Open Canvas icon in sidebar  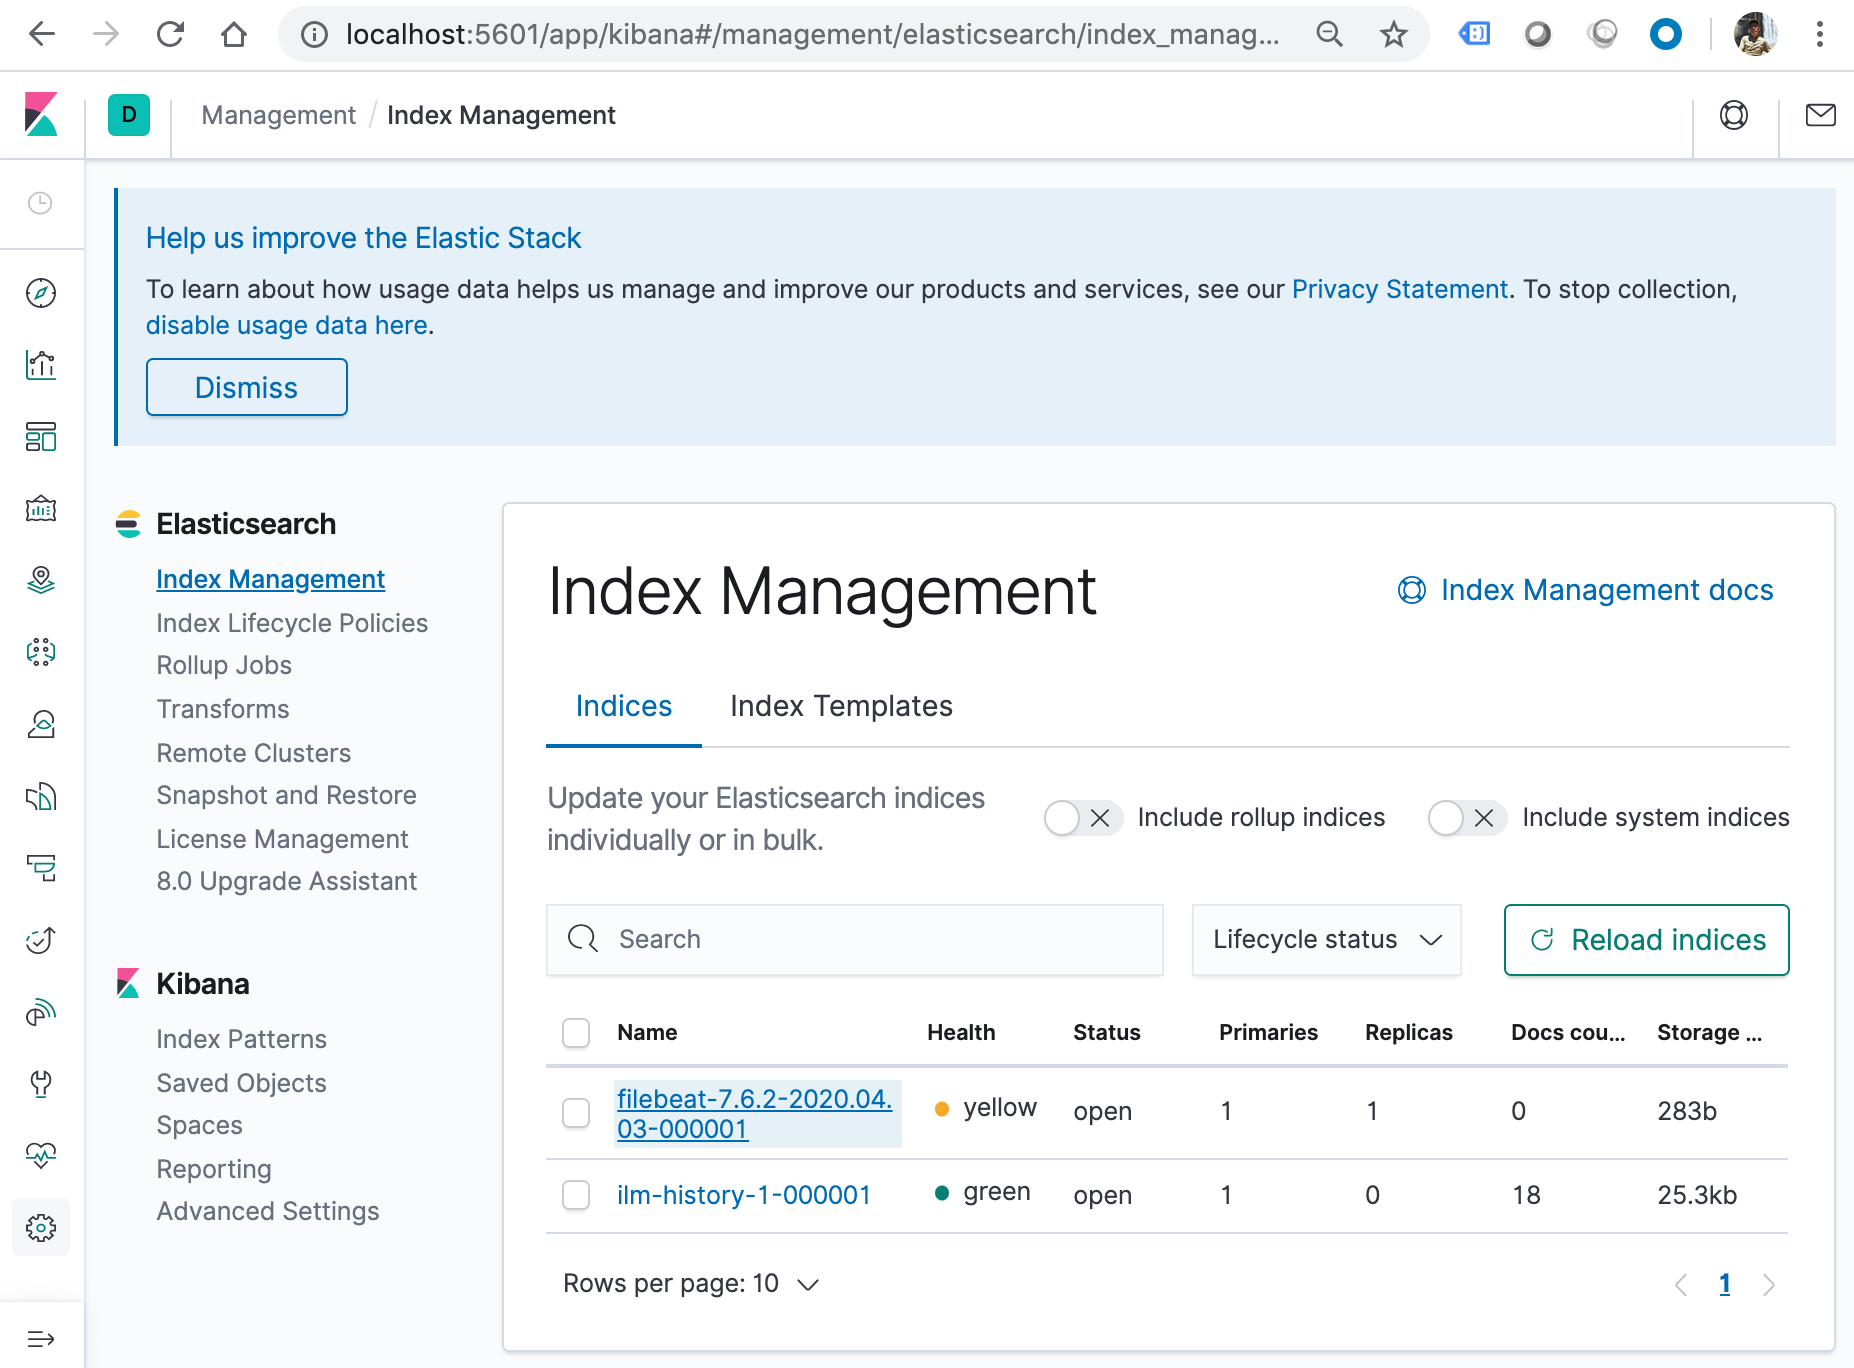[x=41, y=509]
